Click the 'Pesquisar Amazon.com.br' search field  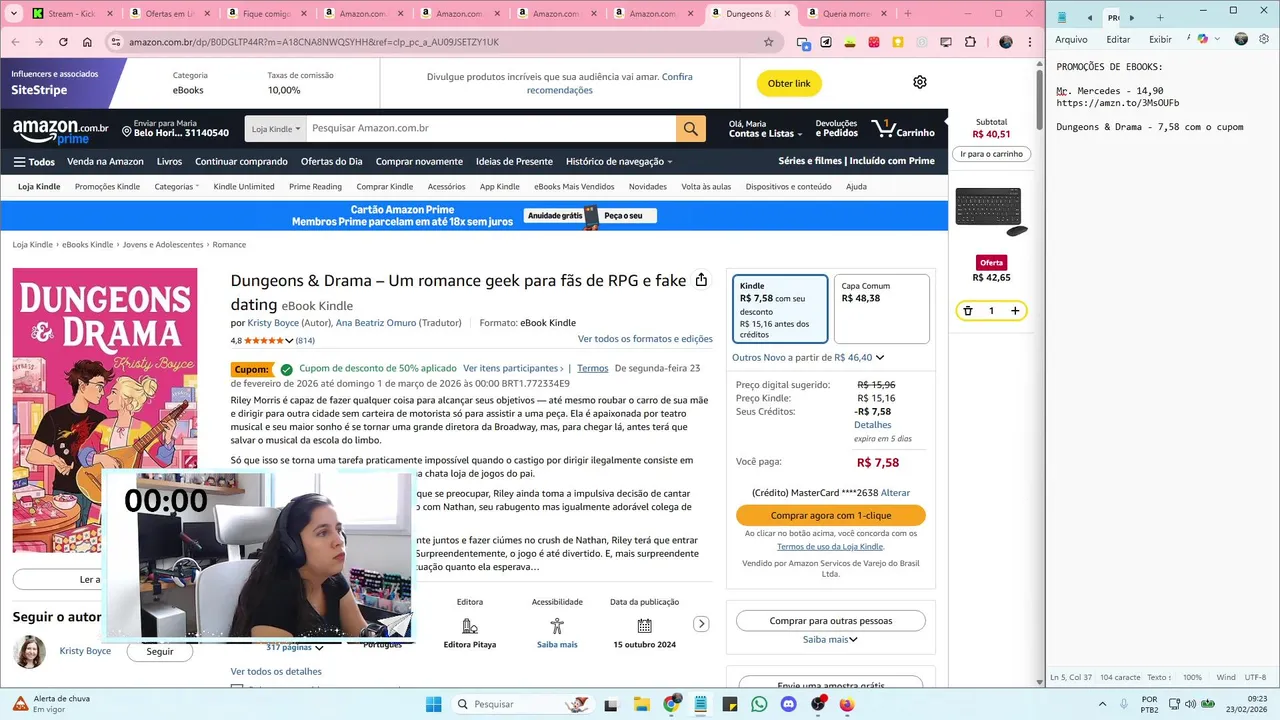[491, 129]
